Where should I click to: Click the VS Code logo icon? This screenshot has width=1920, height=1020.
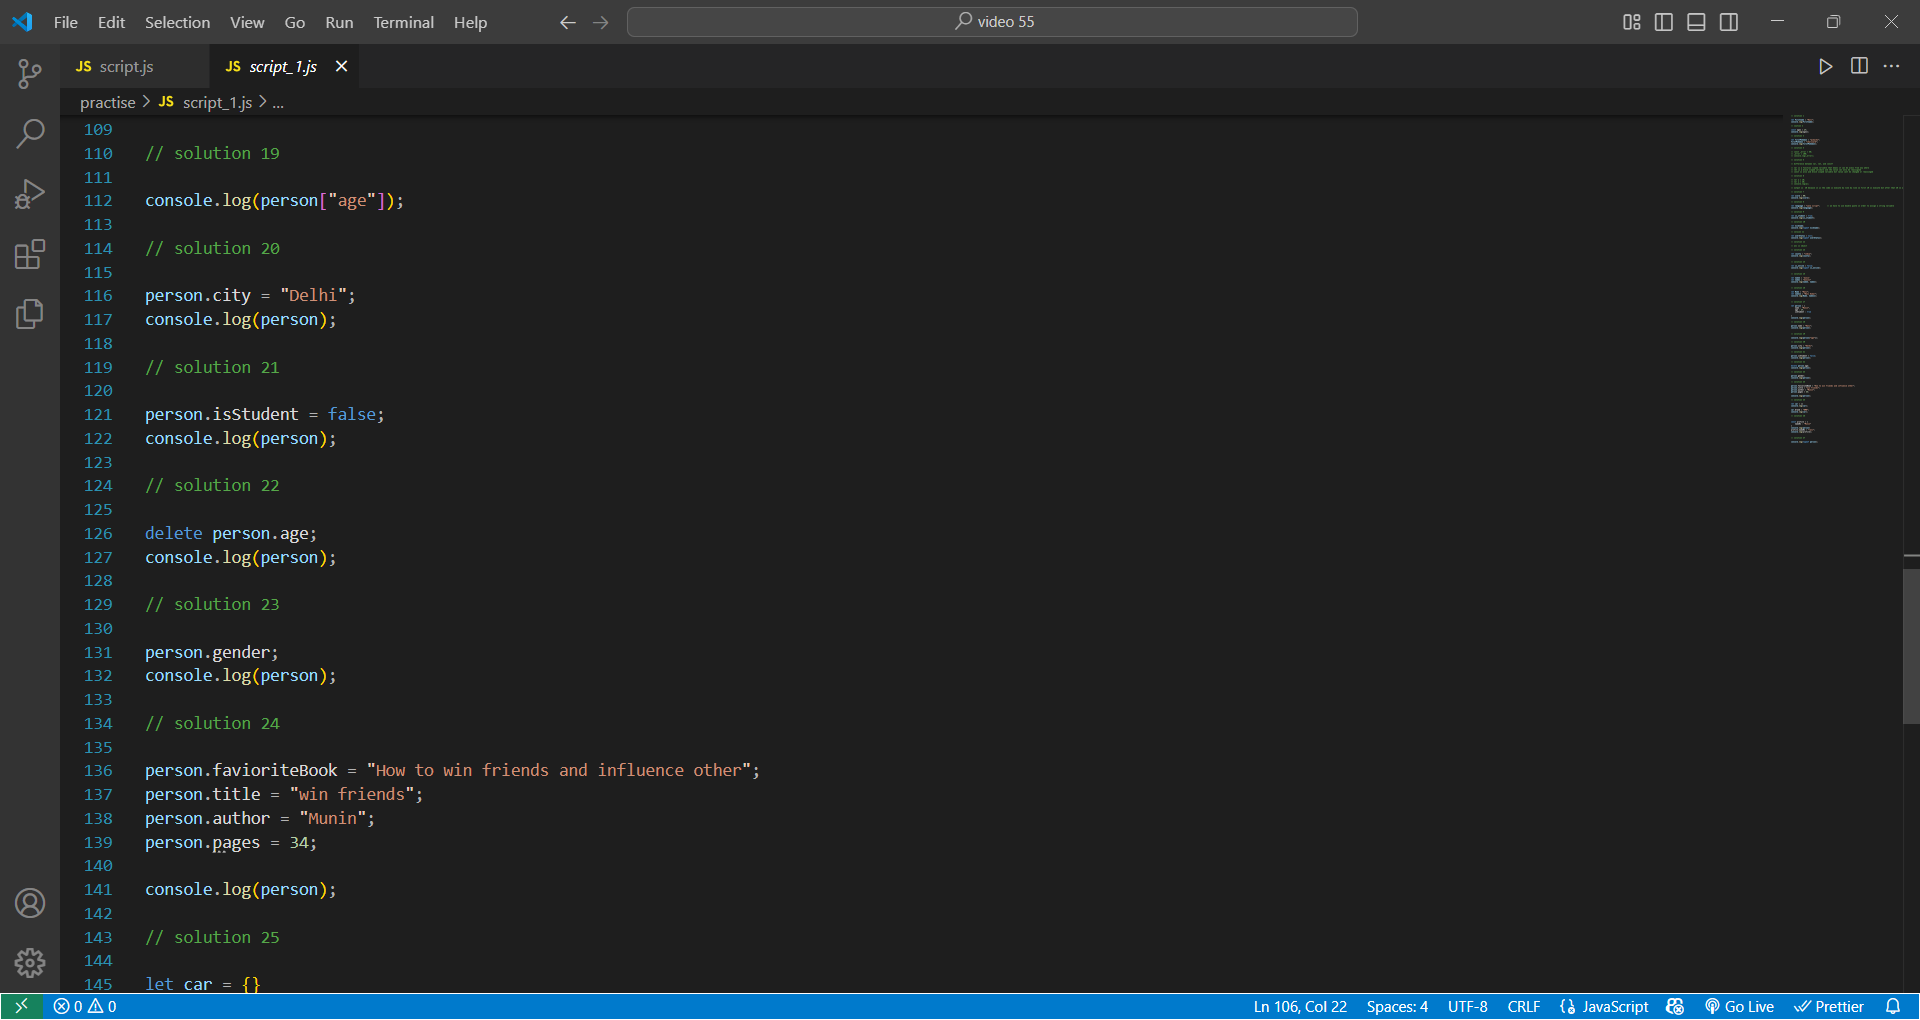click(x=22, y=22)
